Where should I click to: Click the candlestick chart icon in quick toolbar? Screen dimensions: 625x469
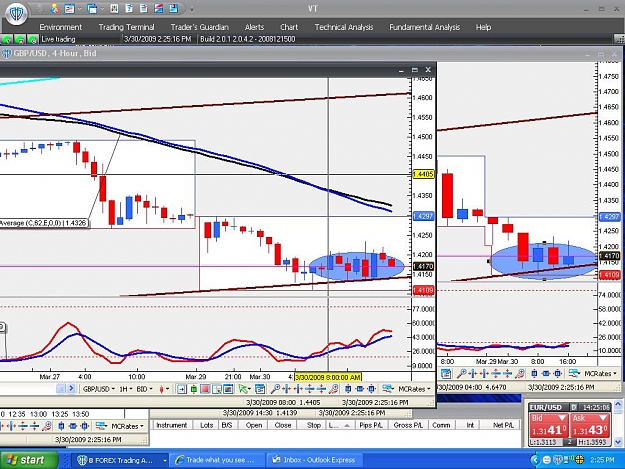114,8
